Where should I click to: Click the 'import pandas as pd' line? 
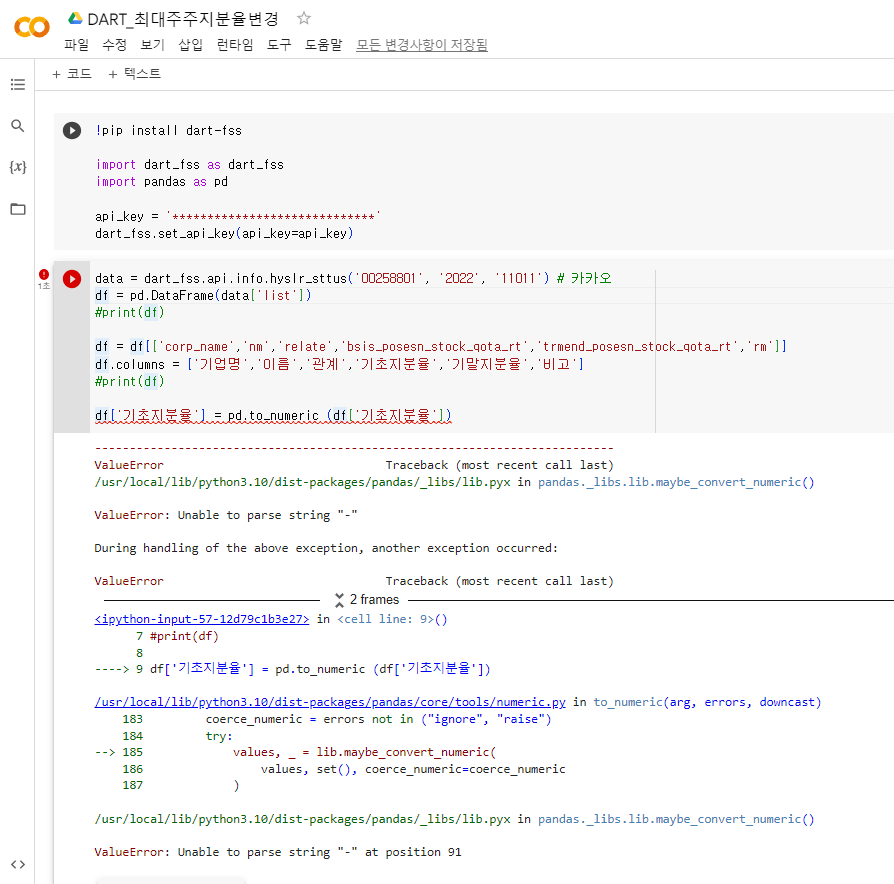point(162,182)
